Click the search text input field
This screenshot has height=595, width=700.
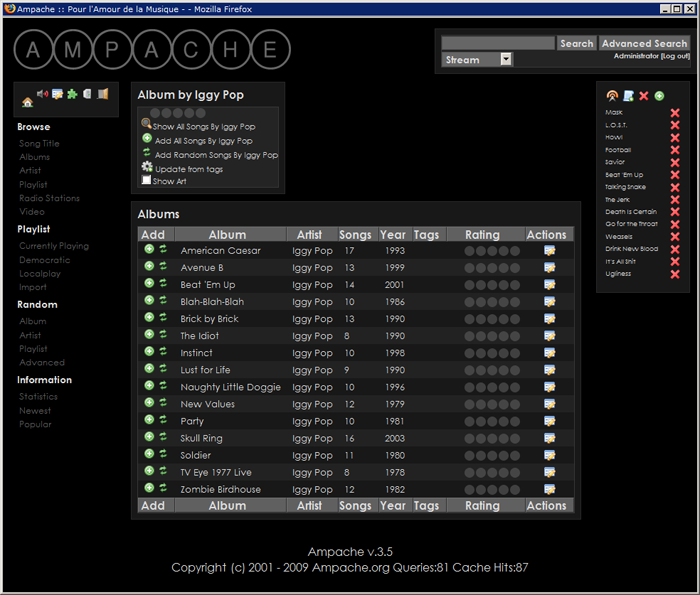point(498,43)
